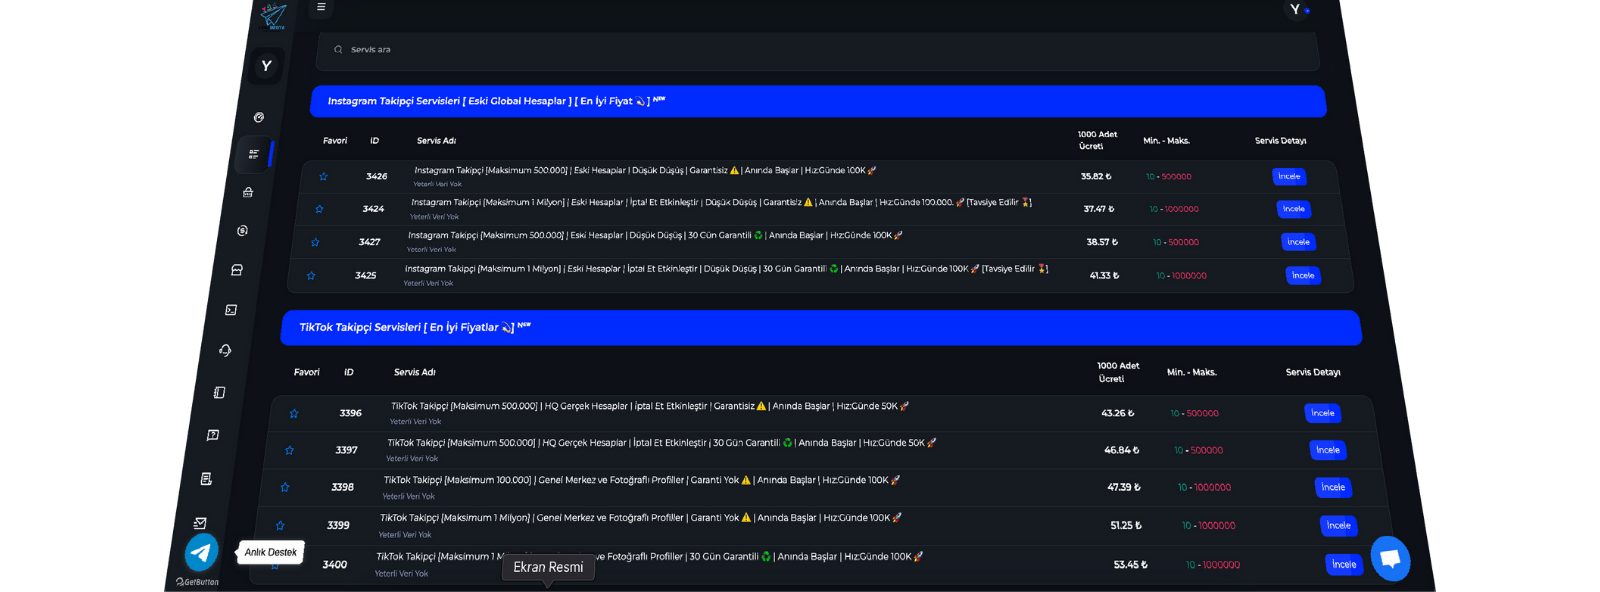The width and height of the screenshot is (1600, 592).
Task: Star service 3425 as favorite
Action: point(311,276)
